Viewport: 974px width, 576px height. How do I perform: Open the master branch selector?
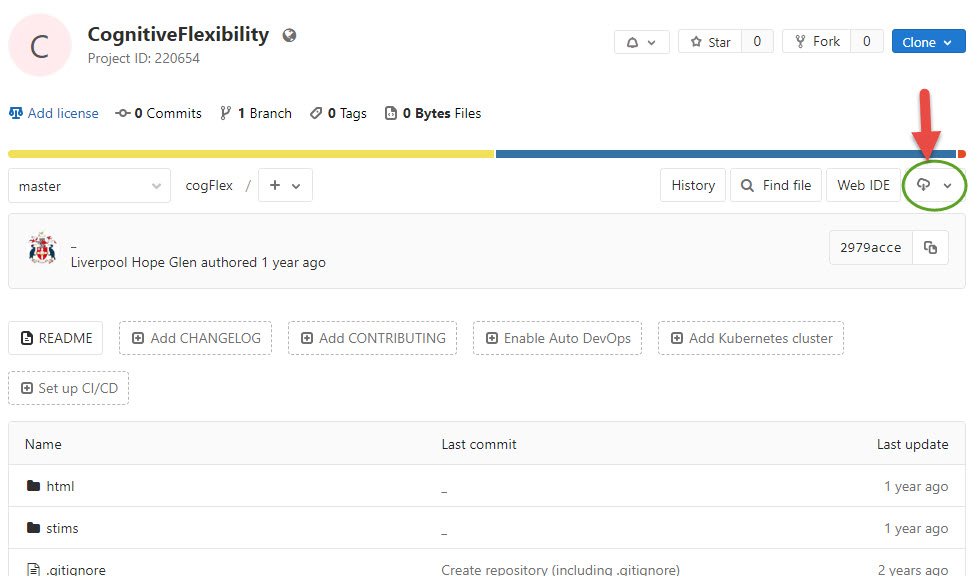coord(89,186)
